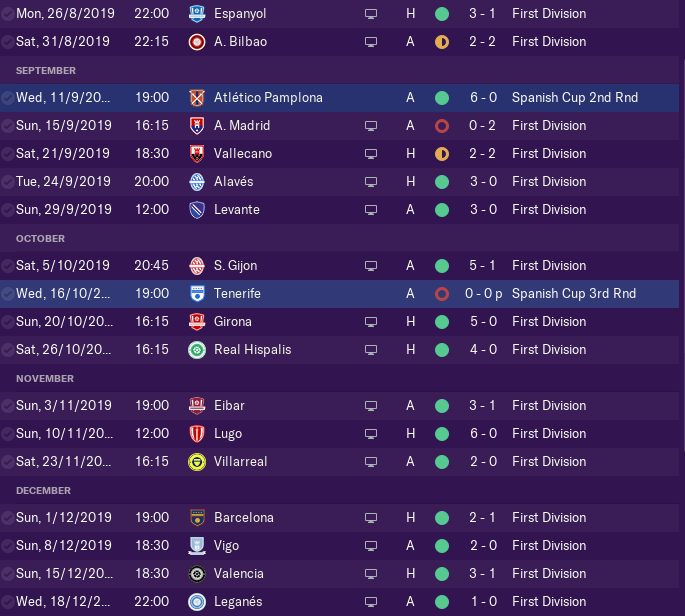Click the Barcelona club badge

click(197, 518)
